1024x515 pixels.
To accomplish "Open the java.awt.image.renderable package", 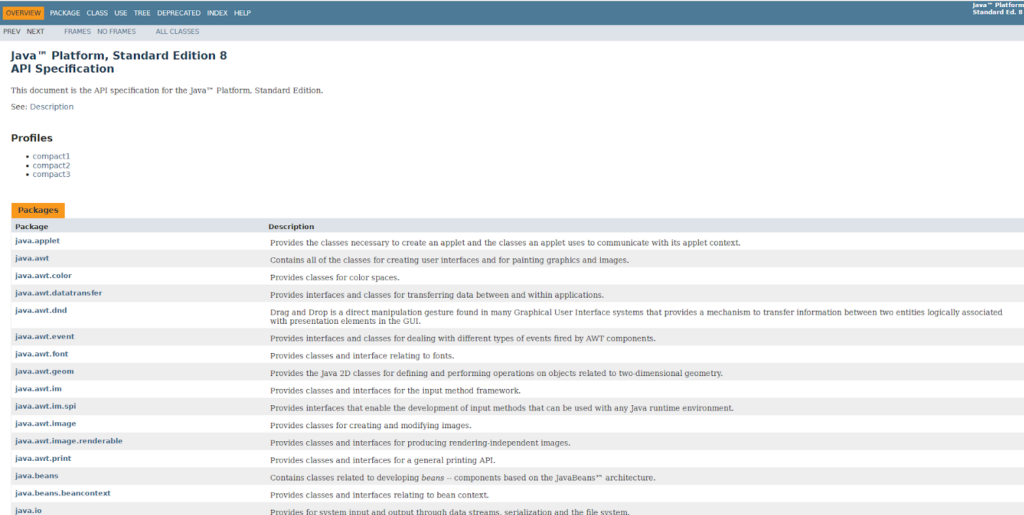I will (69, 441).
